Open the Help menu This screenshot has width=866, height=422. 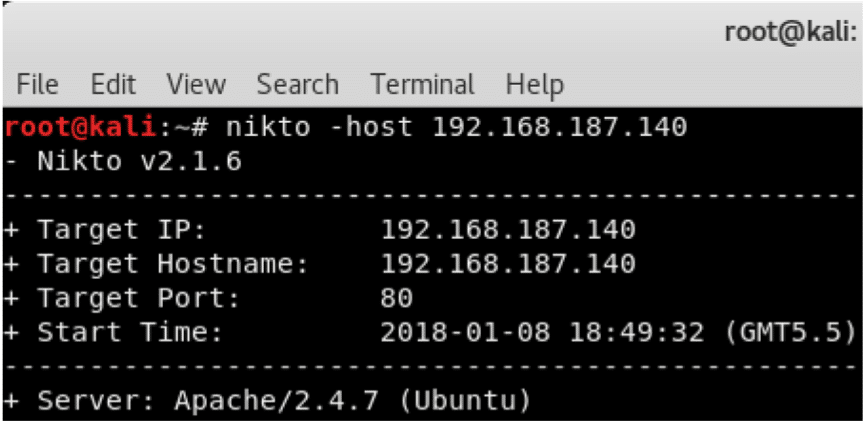pos(534,84)
